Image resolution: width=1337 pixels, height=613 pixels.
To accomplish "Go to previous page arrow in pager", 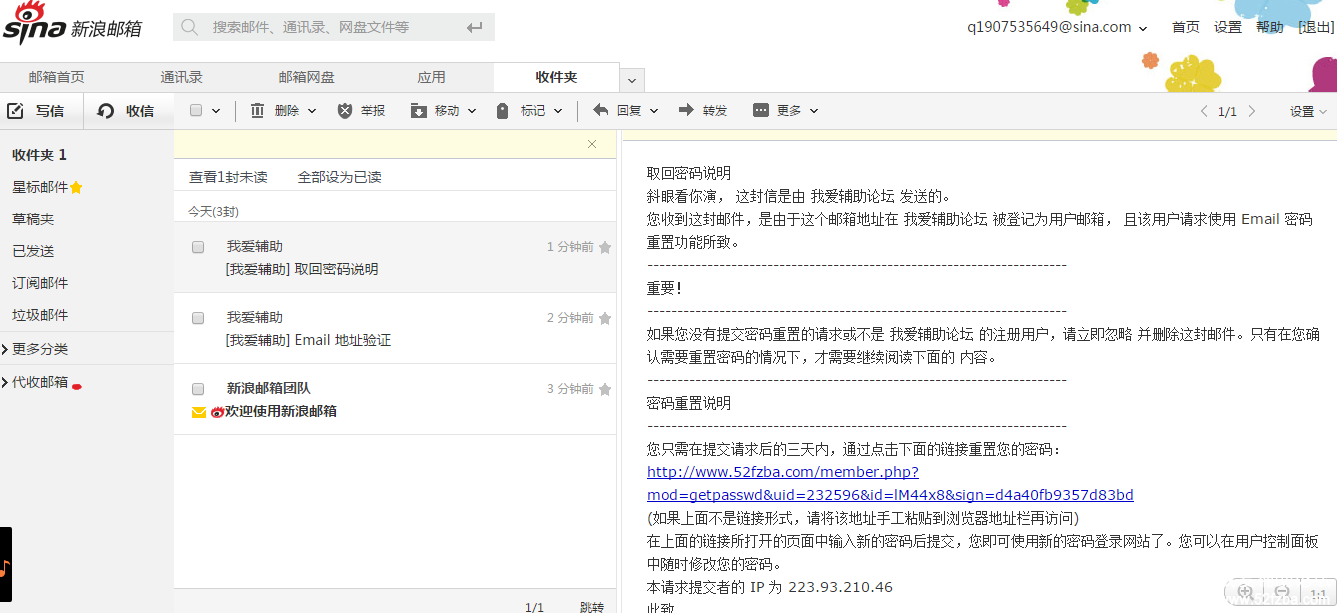I will [1204, 111].
